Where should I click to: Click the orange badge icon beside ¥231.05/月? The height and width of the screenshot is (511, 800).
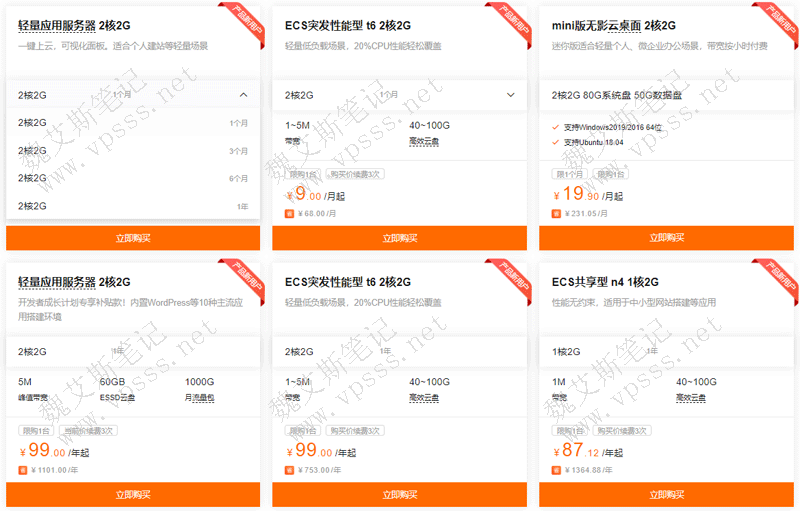556,214
